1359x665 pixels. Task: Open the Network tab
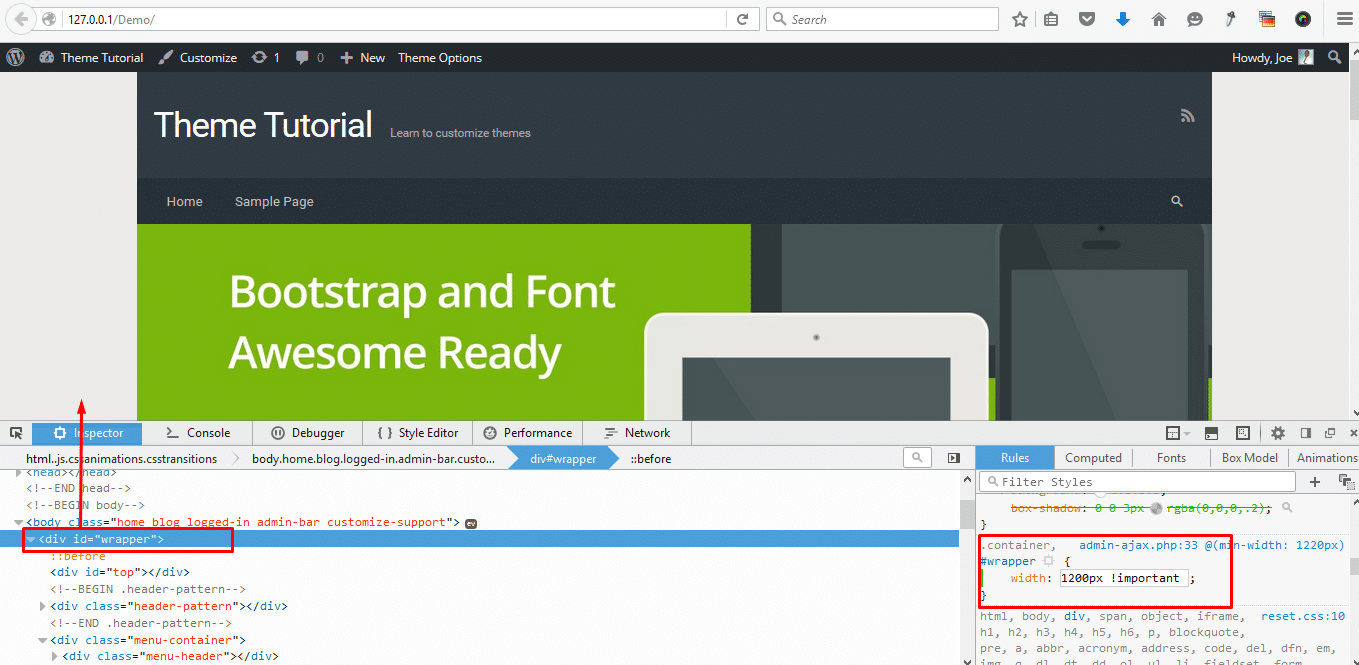pyautogui.click(x=637, y=433)
